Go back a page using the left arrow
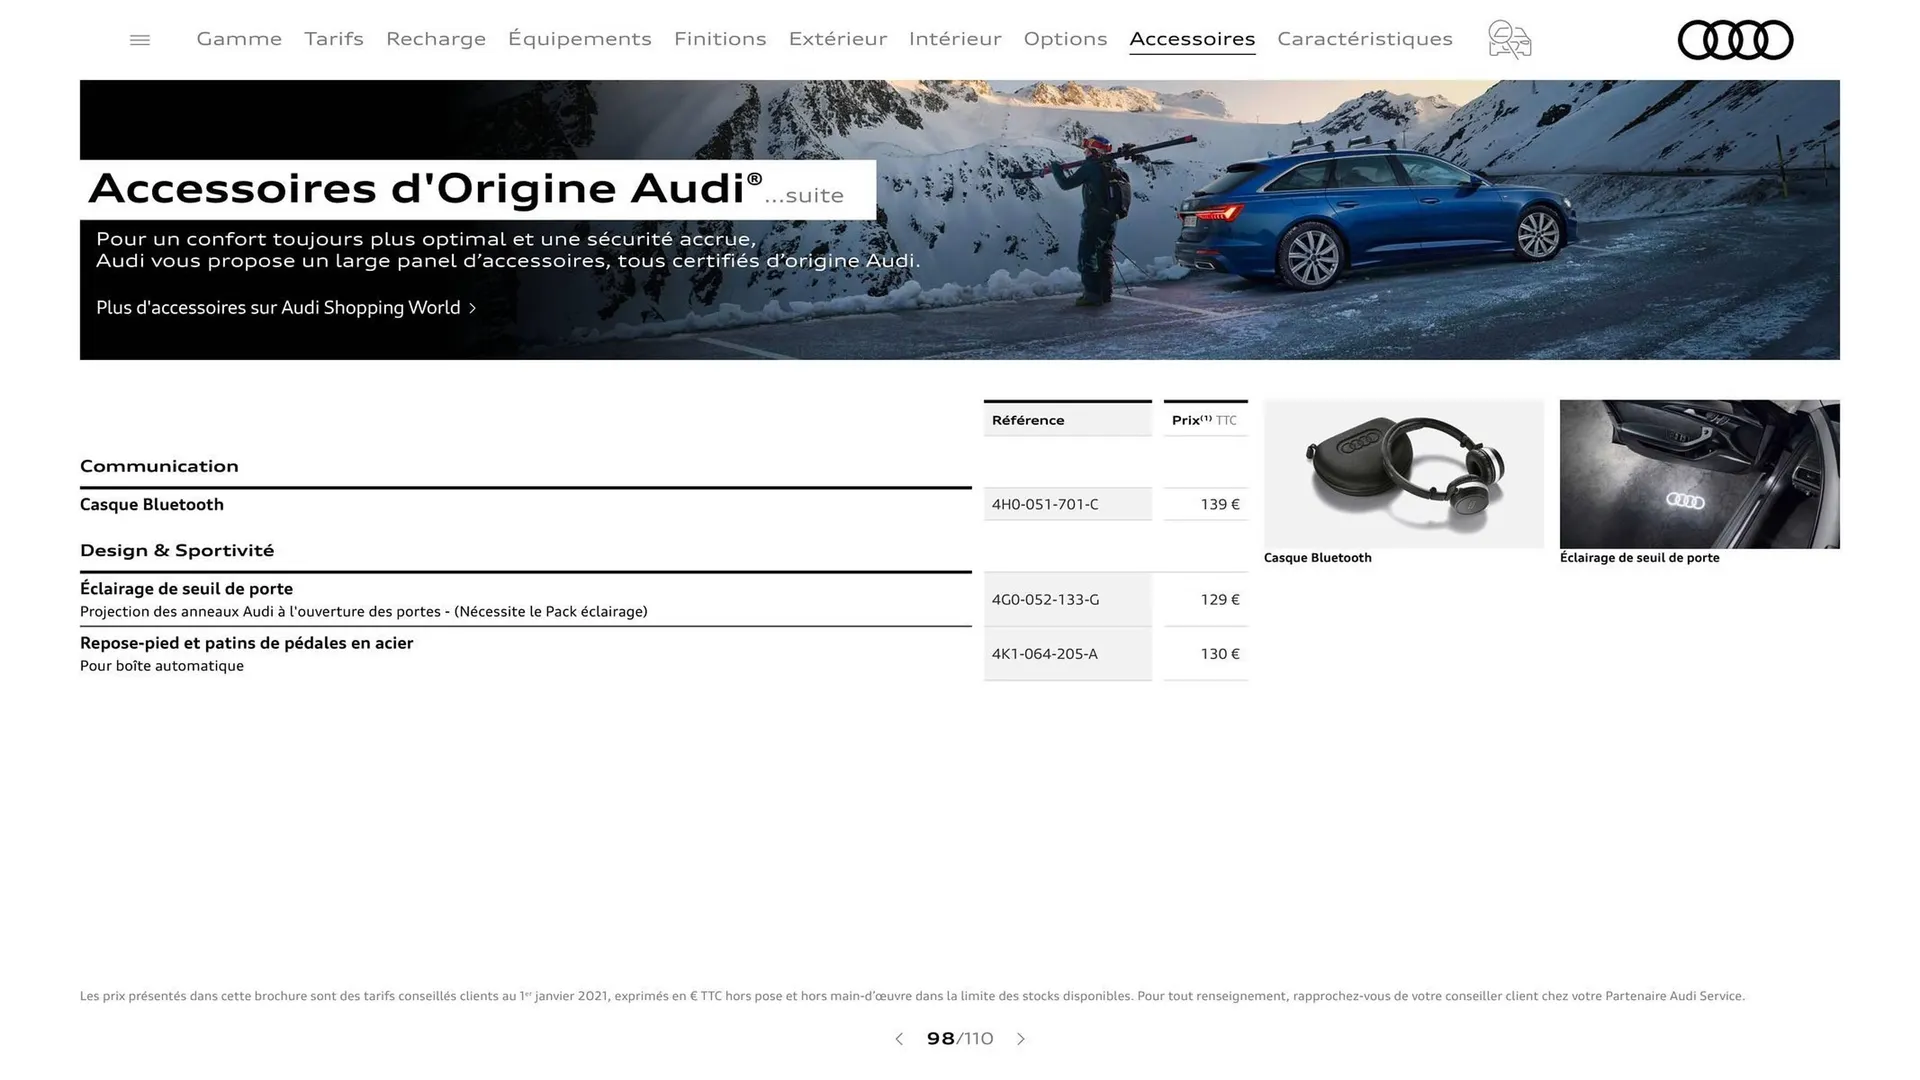 point(898,1039)
